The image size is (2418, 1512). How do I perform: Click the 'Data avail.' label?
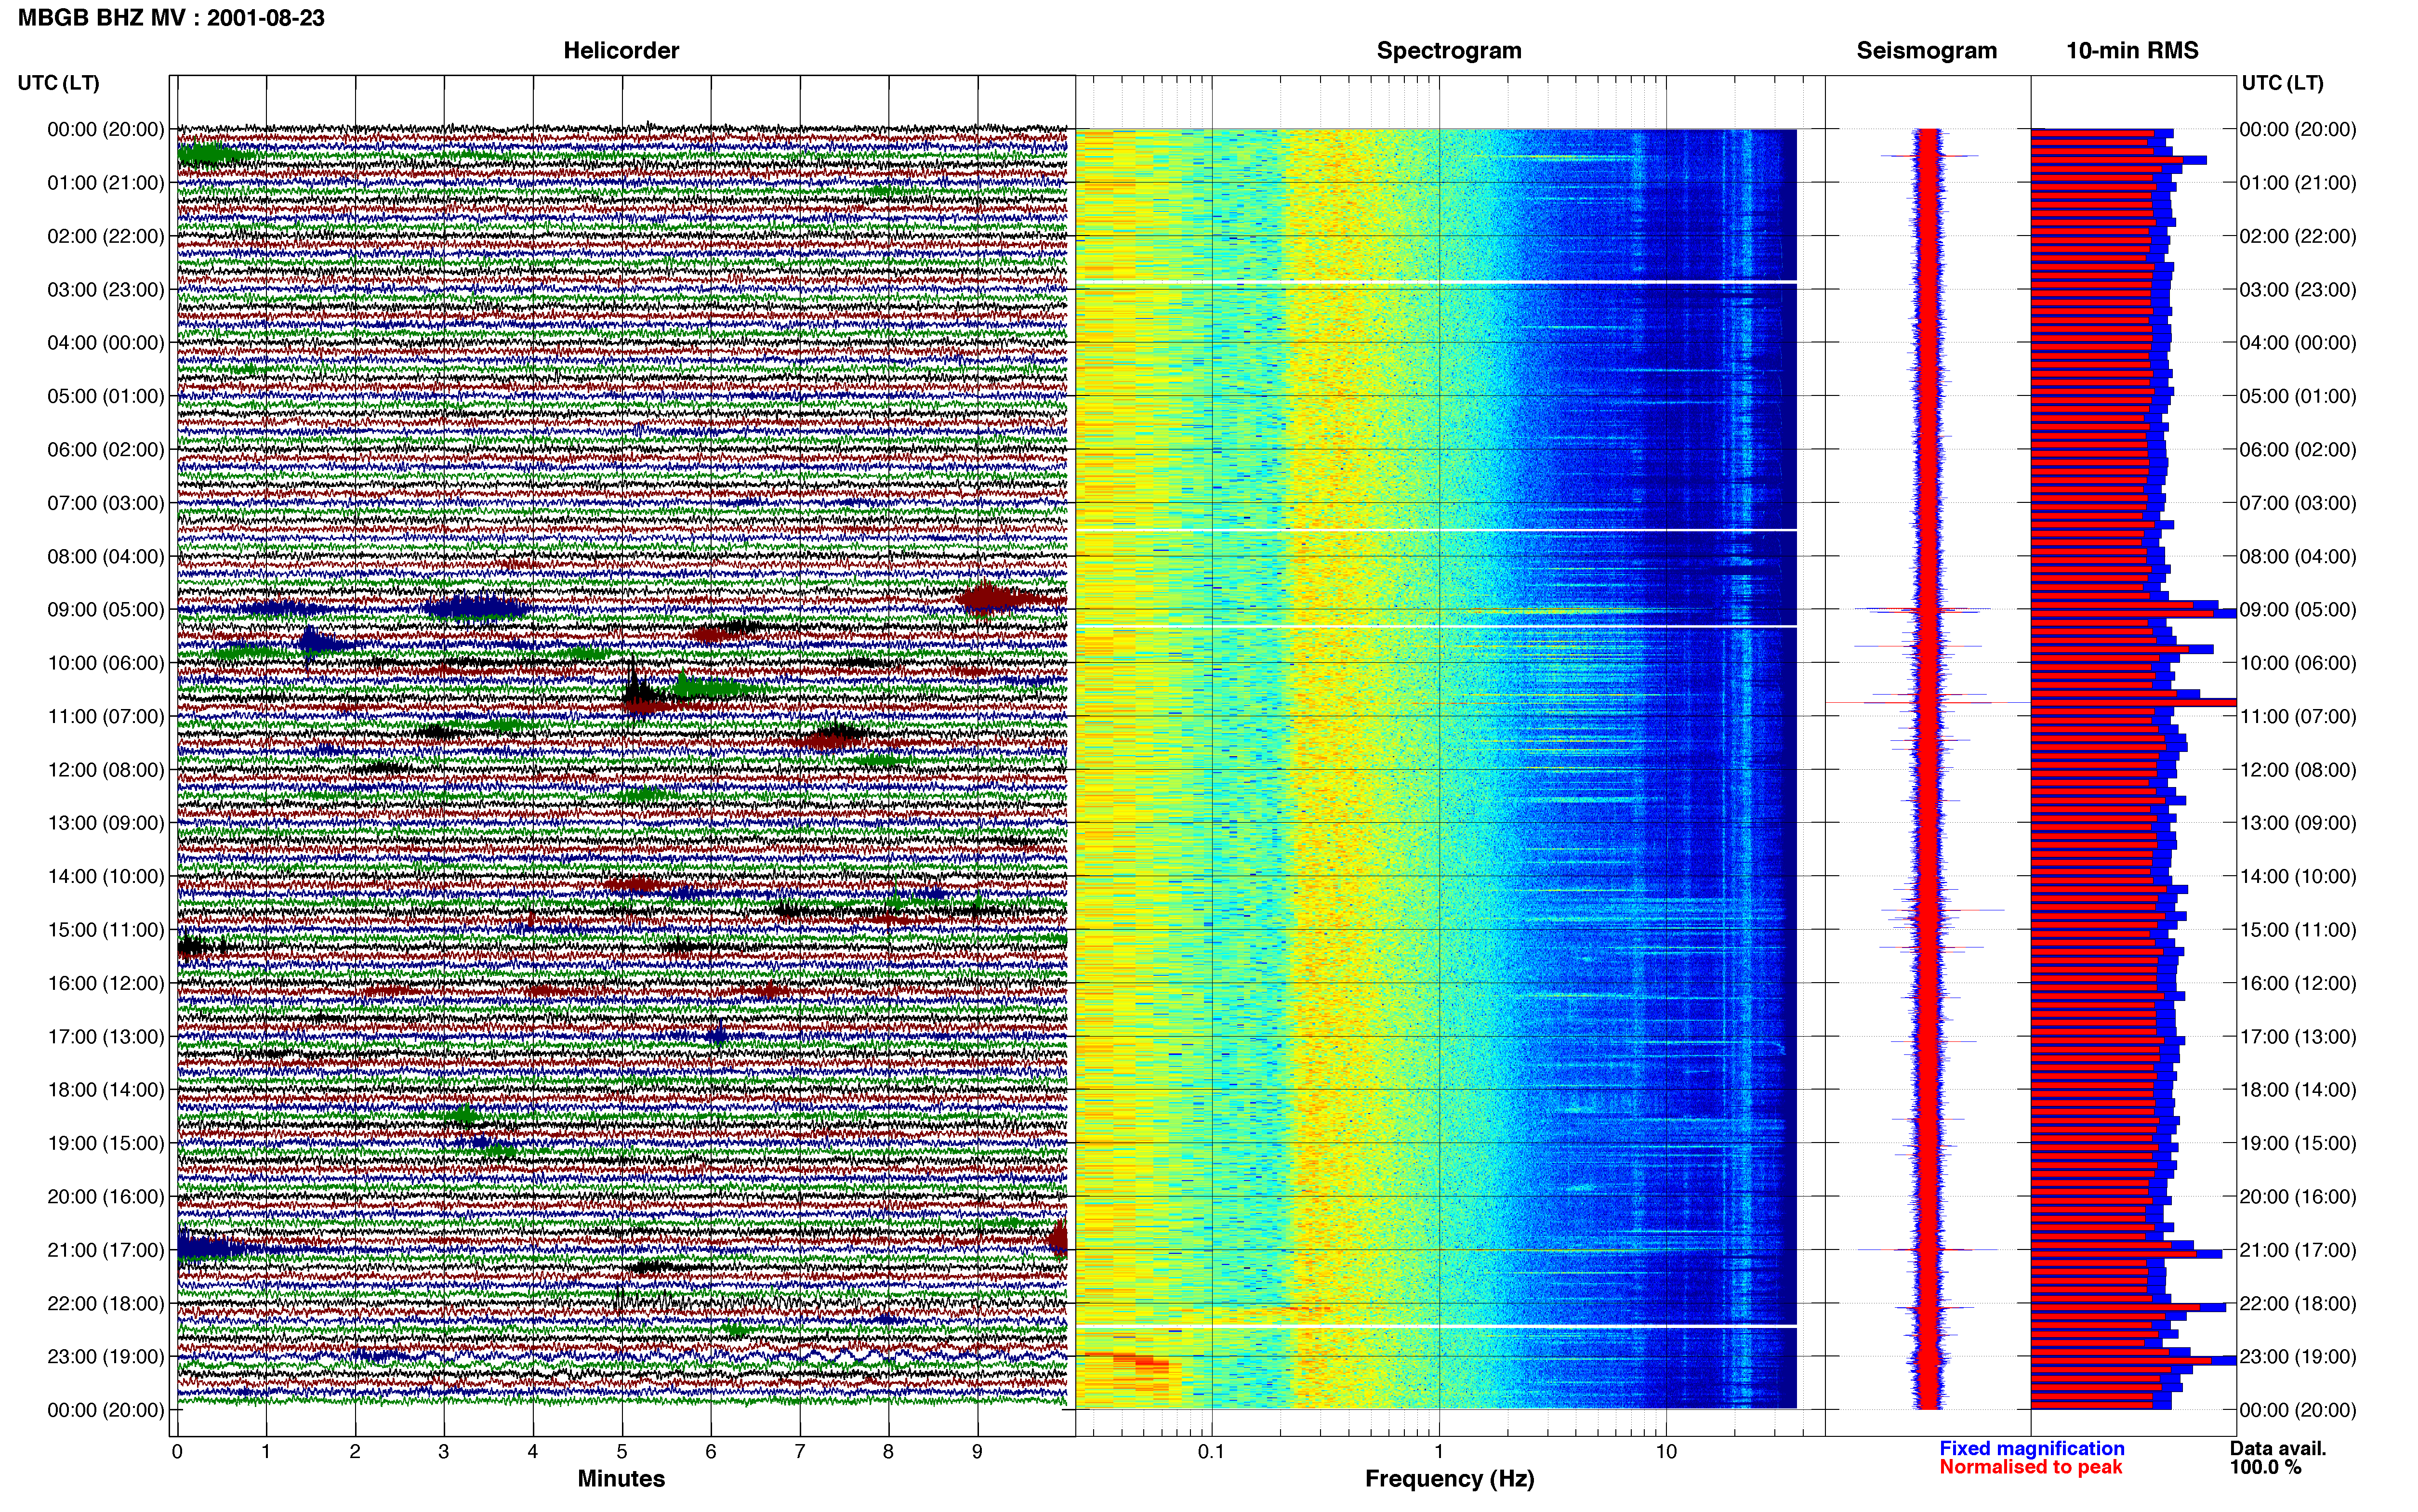coord(2278,1448)
